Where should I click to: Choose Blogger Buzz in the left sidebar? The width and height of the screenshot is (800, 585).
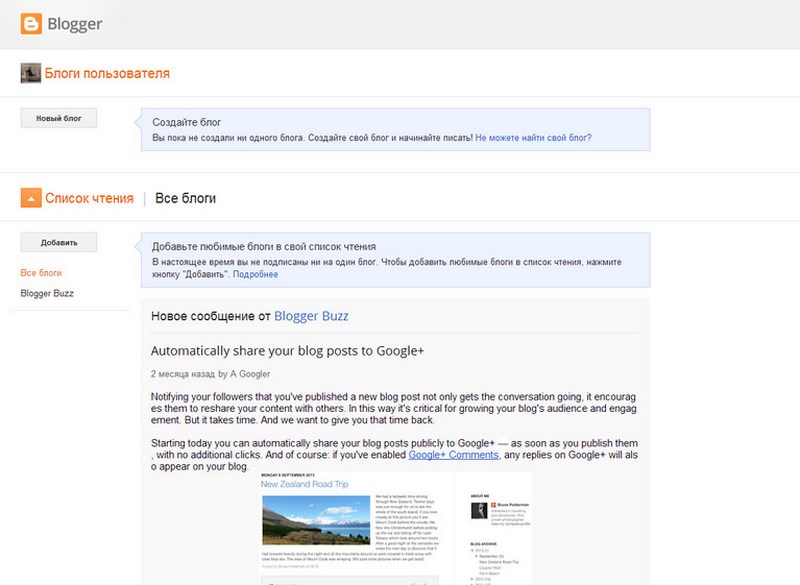point(47,294)
